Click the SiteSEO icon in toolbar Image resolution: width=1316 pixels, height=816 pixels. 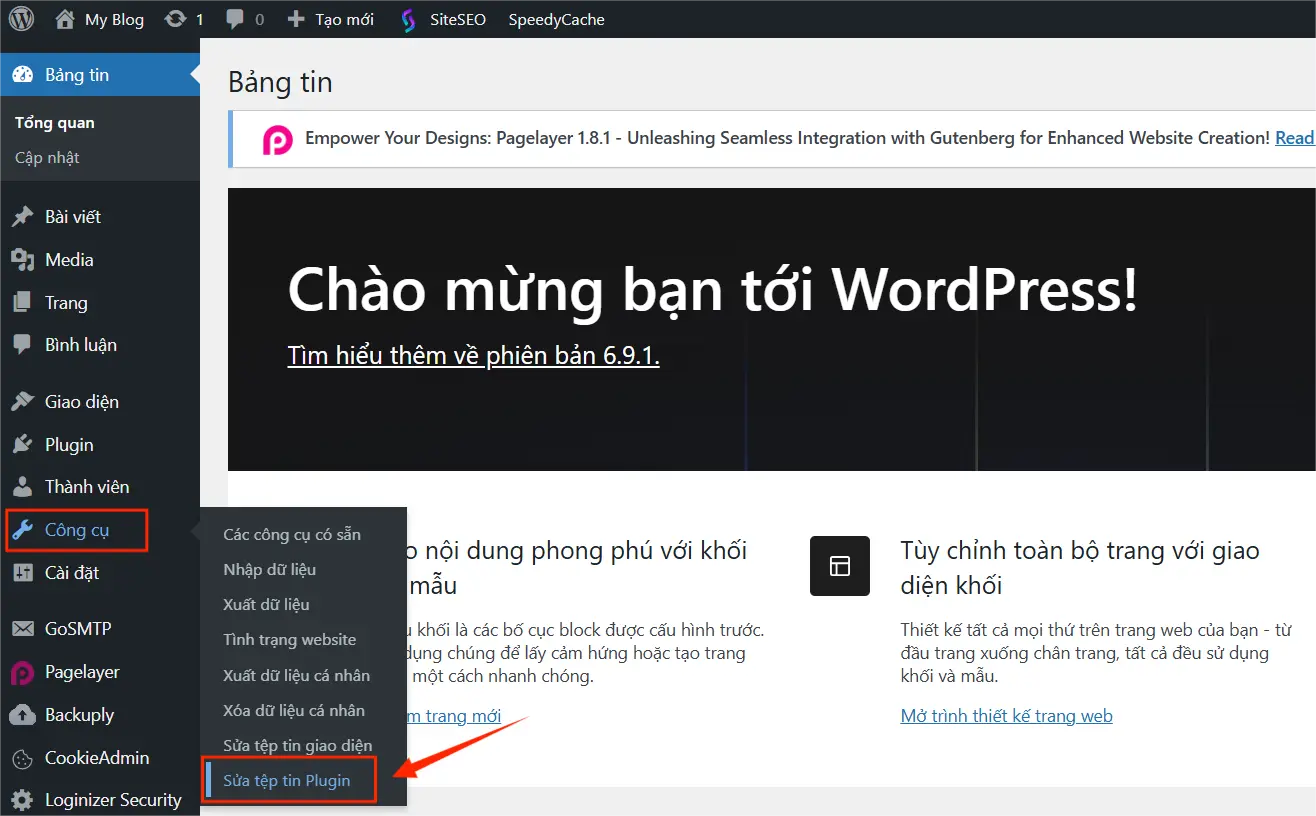[408, 20]
